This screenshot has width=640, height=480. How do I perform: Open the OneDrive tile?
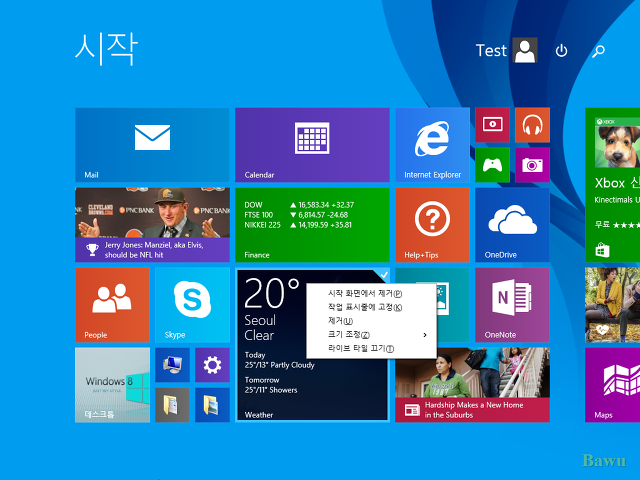tap(512, 225)
